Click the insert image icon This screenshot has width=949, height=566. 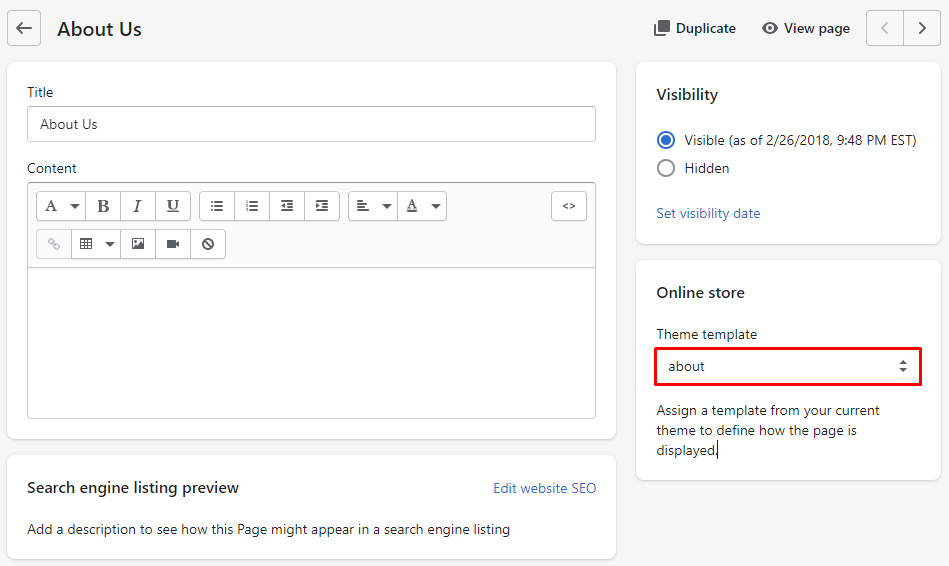(x=138, y=244)
